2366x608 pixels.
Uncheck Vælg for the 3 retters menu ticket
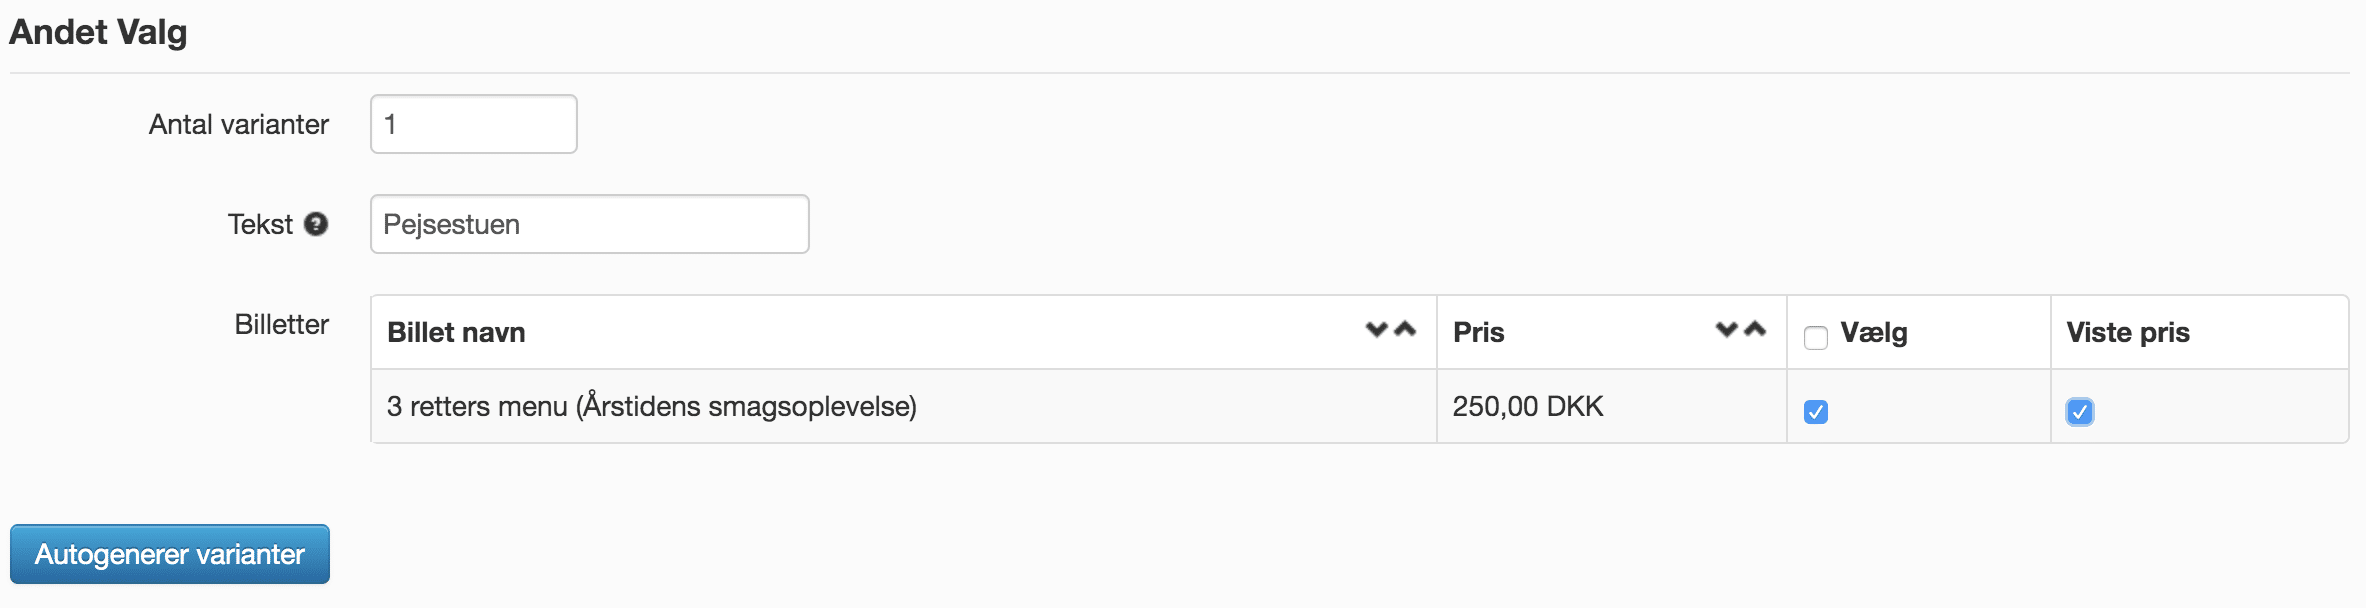pos(1816,411)
